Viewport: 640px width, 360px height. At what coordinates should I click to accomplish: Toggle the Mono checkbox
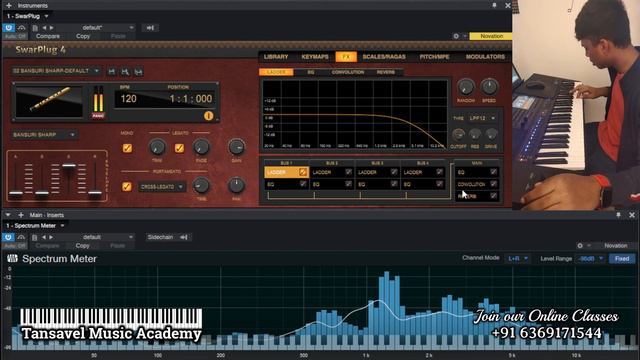[x=127, y=148]
